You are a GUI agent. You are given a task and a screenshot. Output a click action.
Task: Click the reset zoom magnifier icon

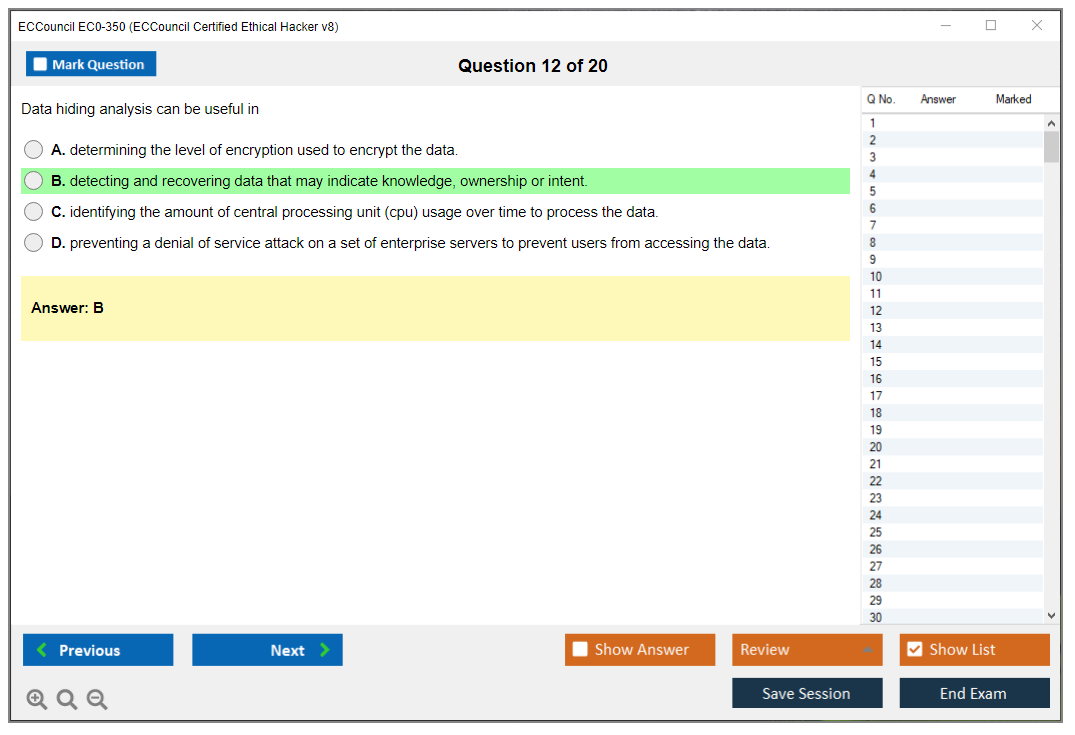click(67, 700)
